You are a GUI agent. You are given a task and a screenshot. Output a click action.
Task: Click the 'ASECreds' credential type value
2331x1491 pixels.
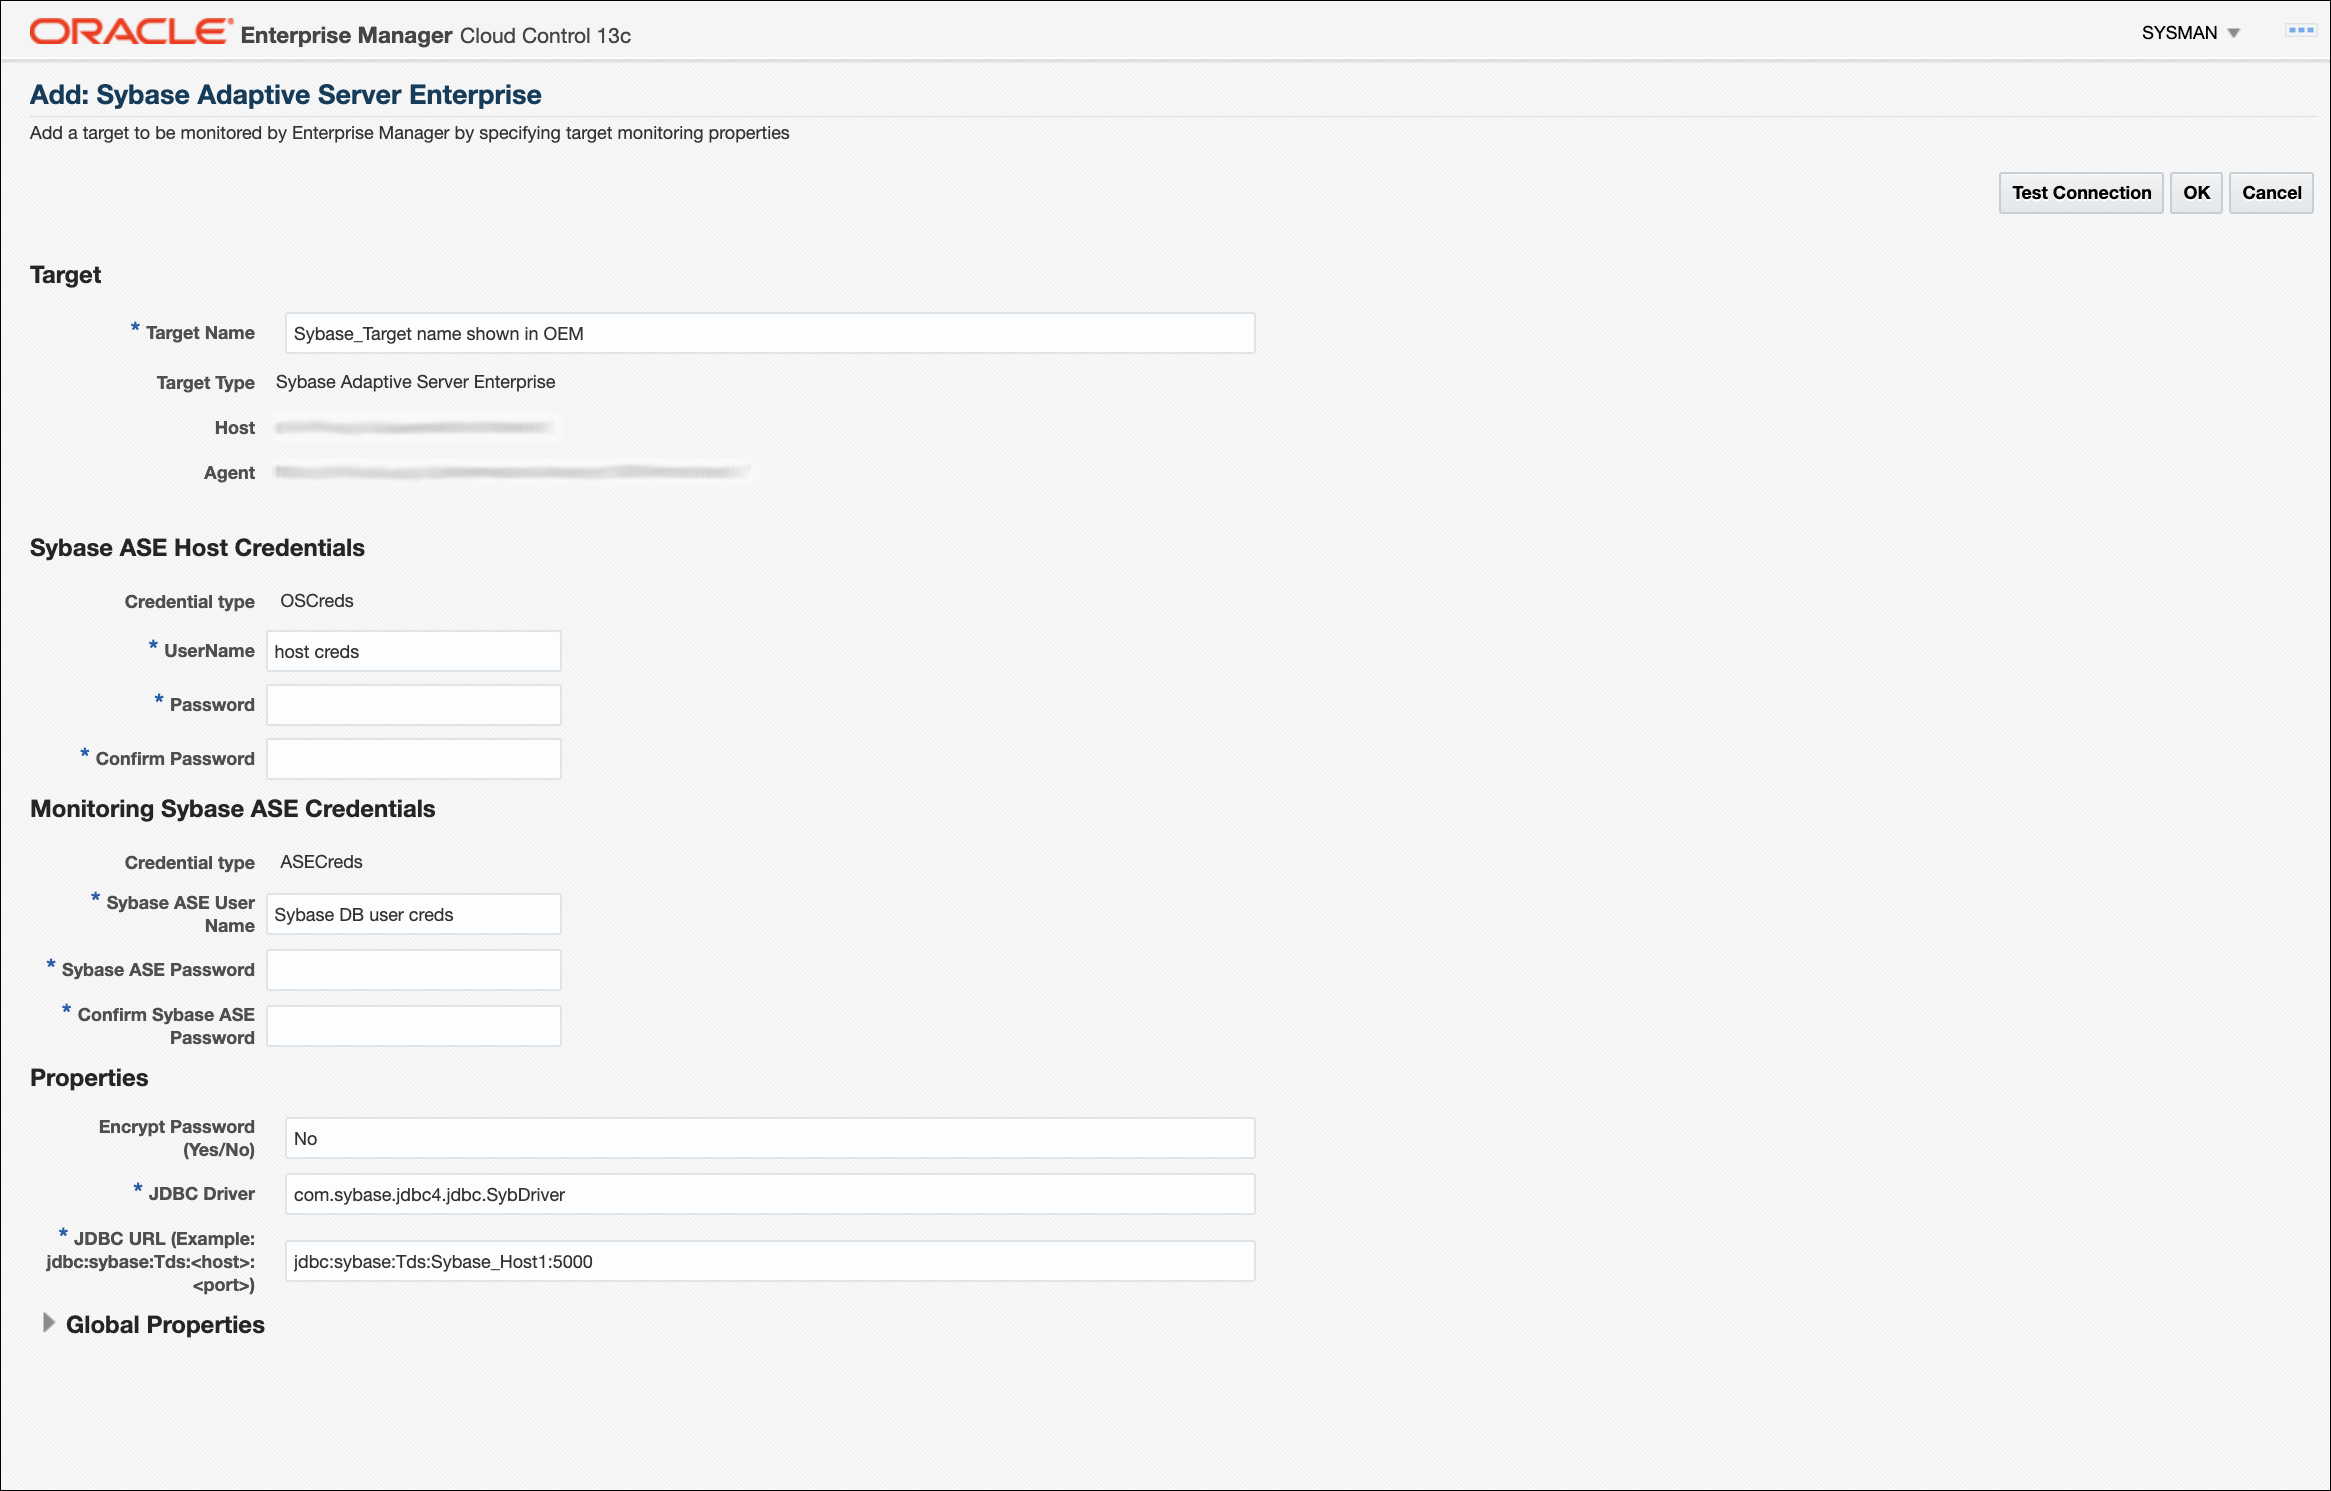[x=321, y=862]
